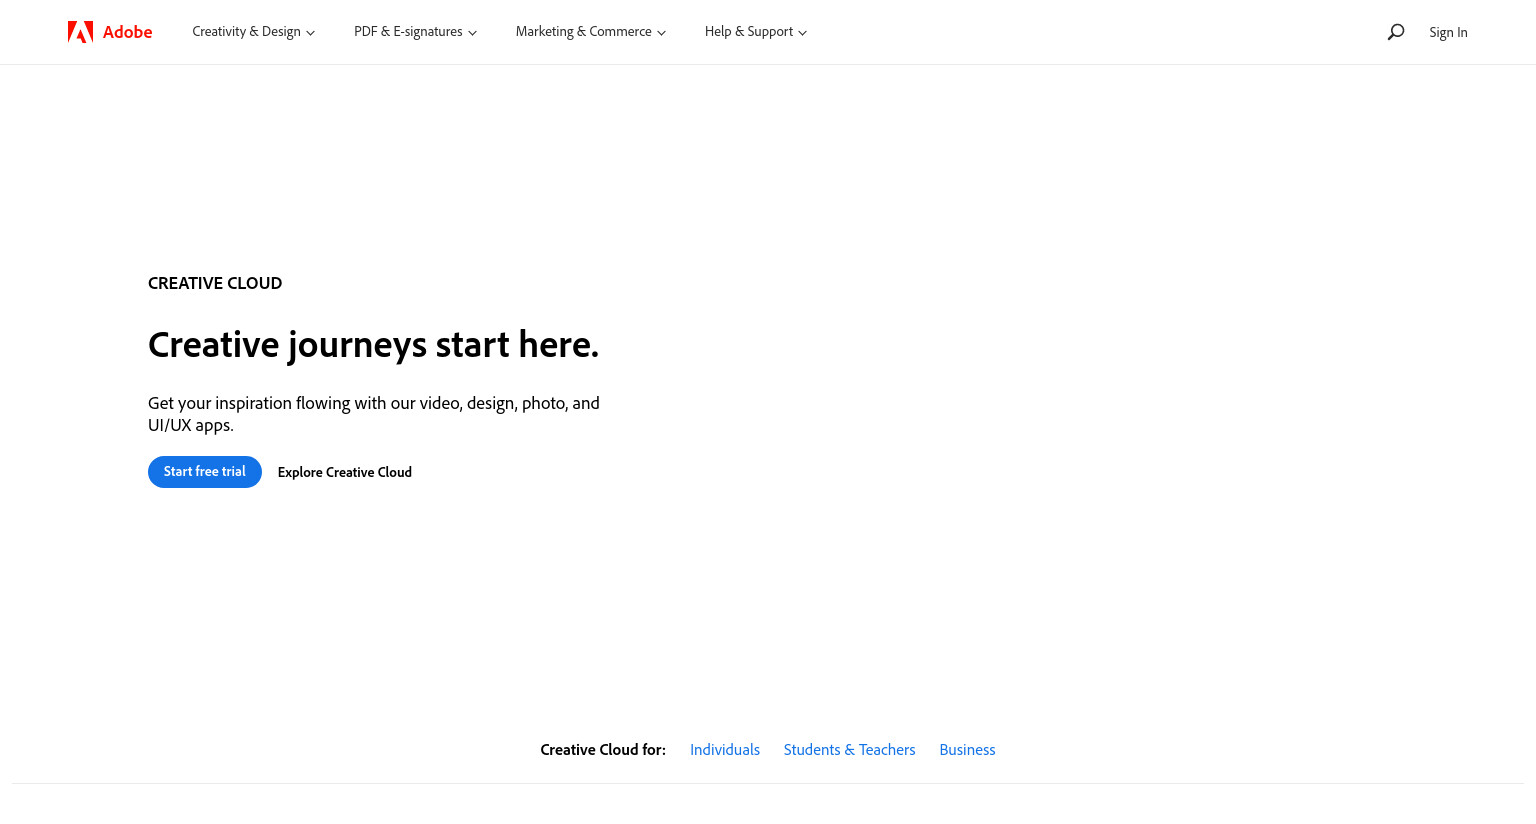Open the Help & Support menu
The height and width of the screenshot is (824, 1536).
[x=755, y=32]
